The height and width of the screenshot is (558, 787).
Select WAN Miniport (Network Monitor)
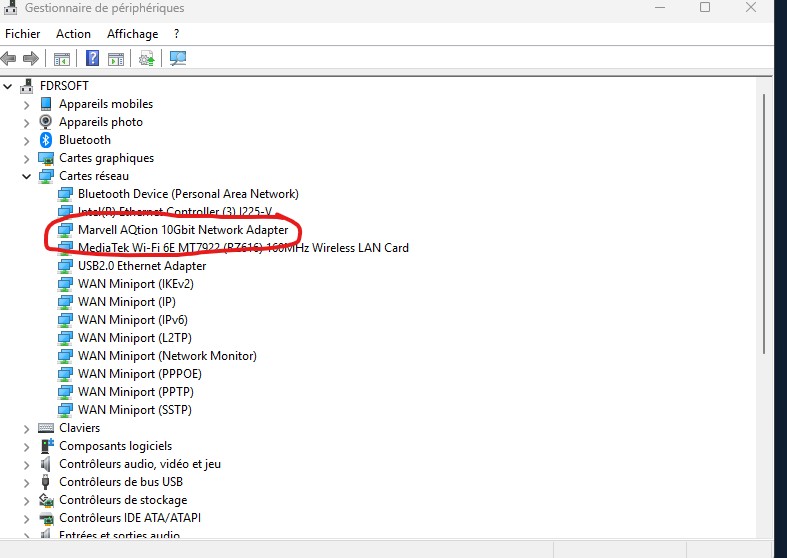(x=167, y=356)
